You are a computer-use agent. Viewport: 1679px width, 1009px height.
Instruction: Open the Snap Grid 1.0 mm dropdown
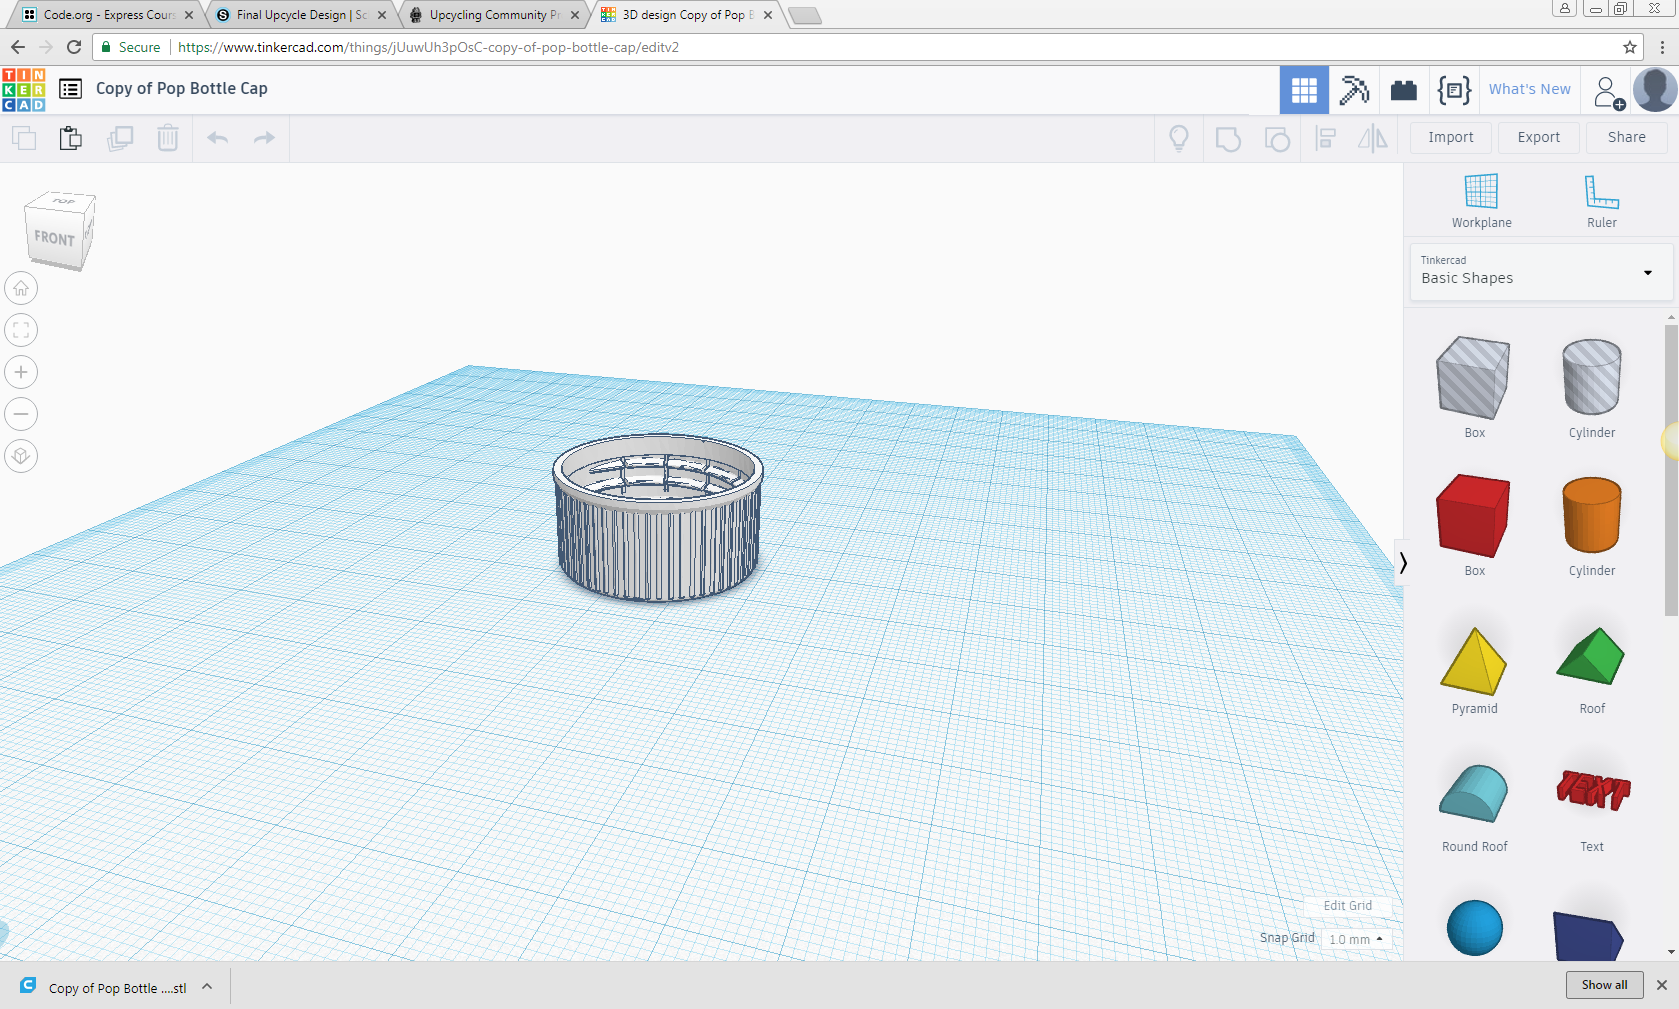(x=1356, y=939)
